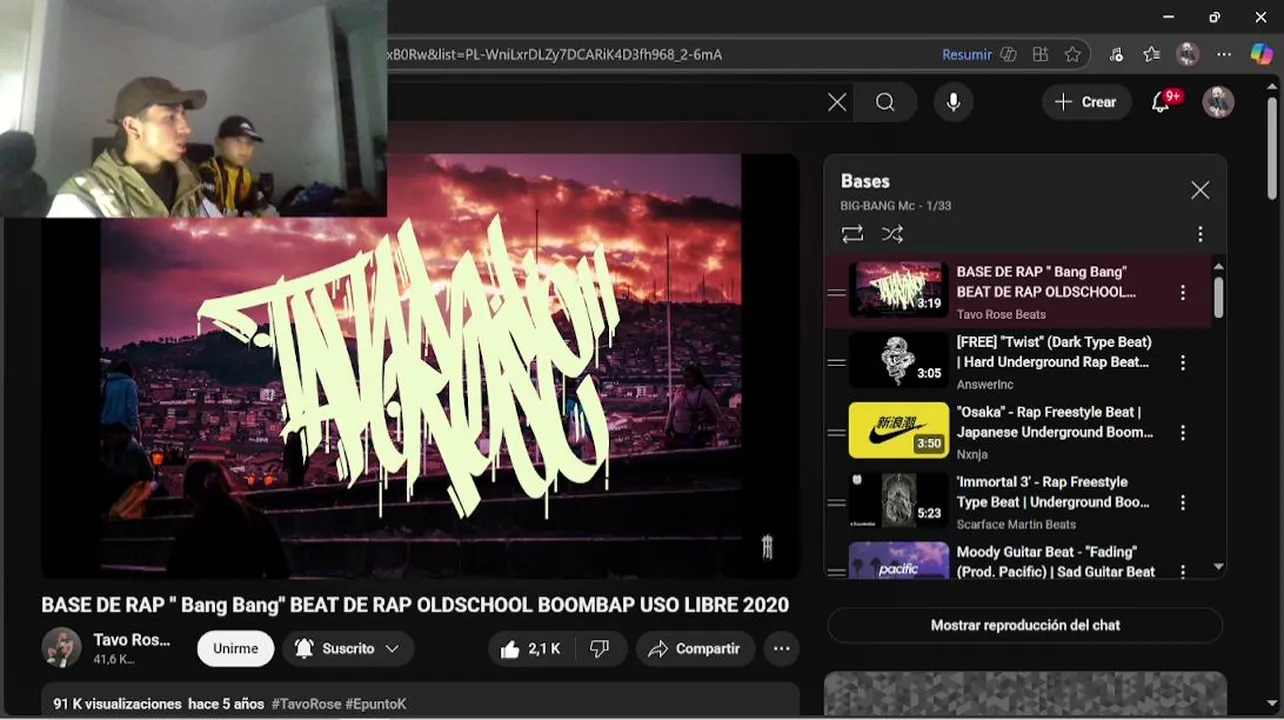Close the Bases playlist panel
The image size is (1284, 720).
1200,190
